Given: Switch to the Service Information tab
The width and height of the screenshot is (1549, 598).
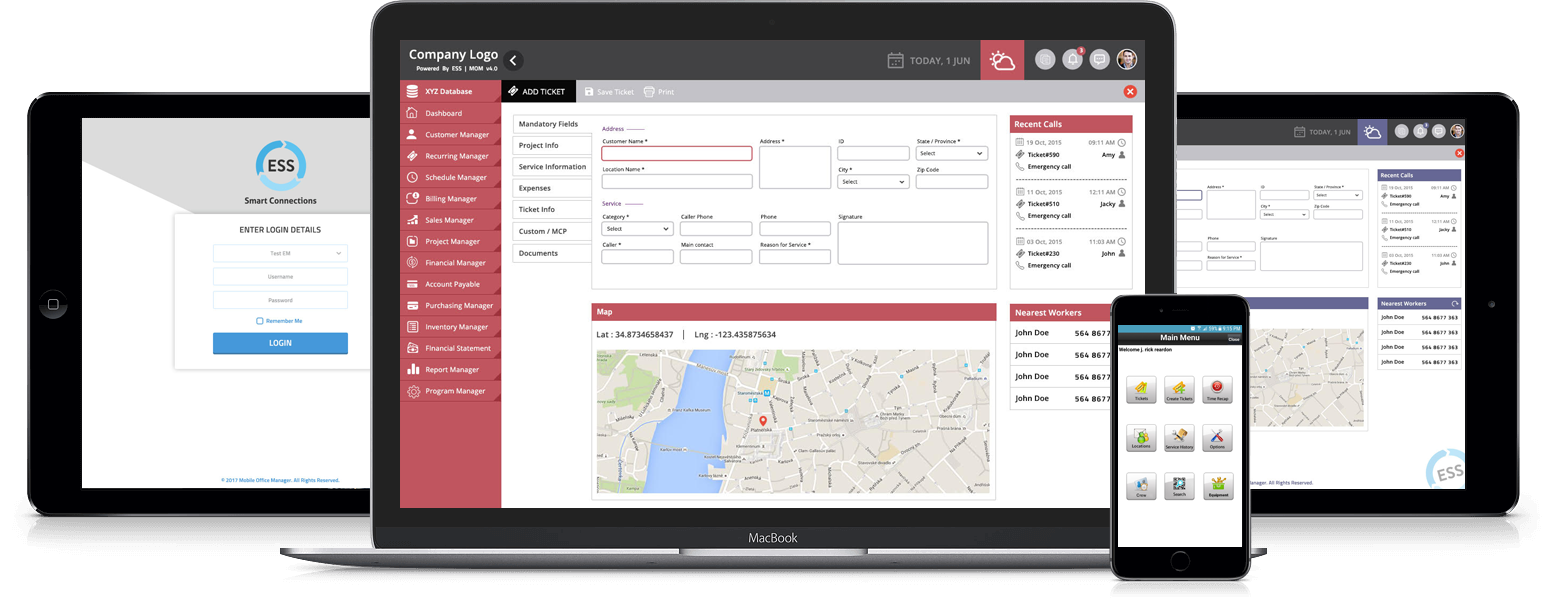Looking at the screenshot, I should point(552,167).
